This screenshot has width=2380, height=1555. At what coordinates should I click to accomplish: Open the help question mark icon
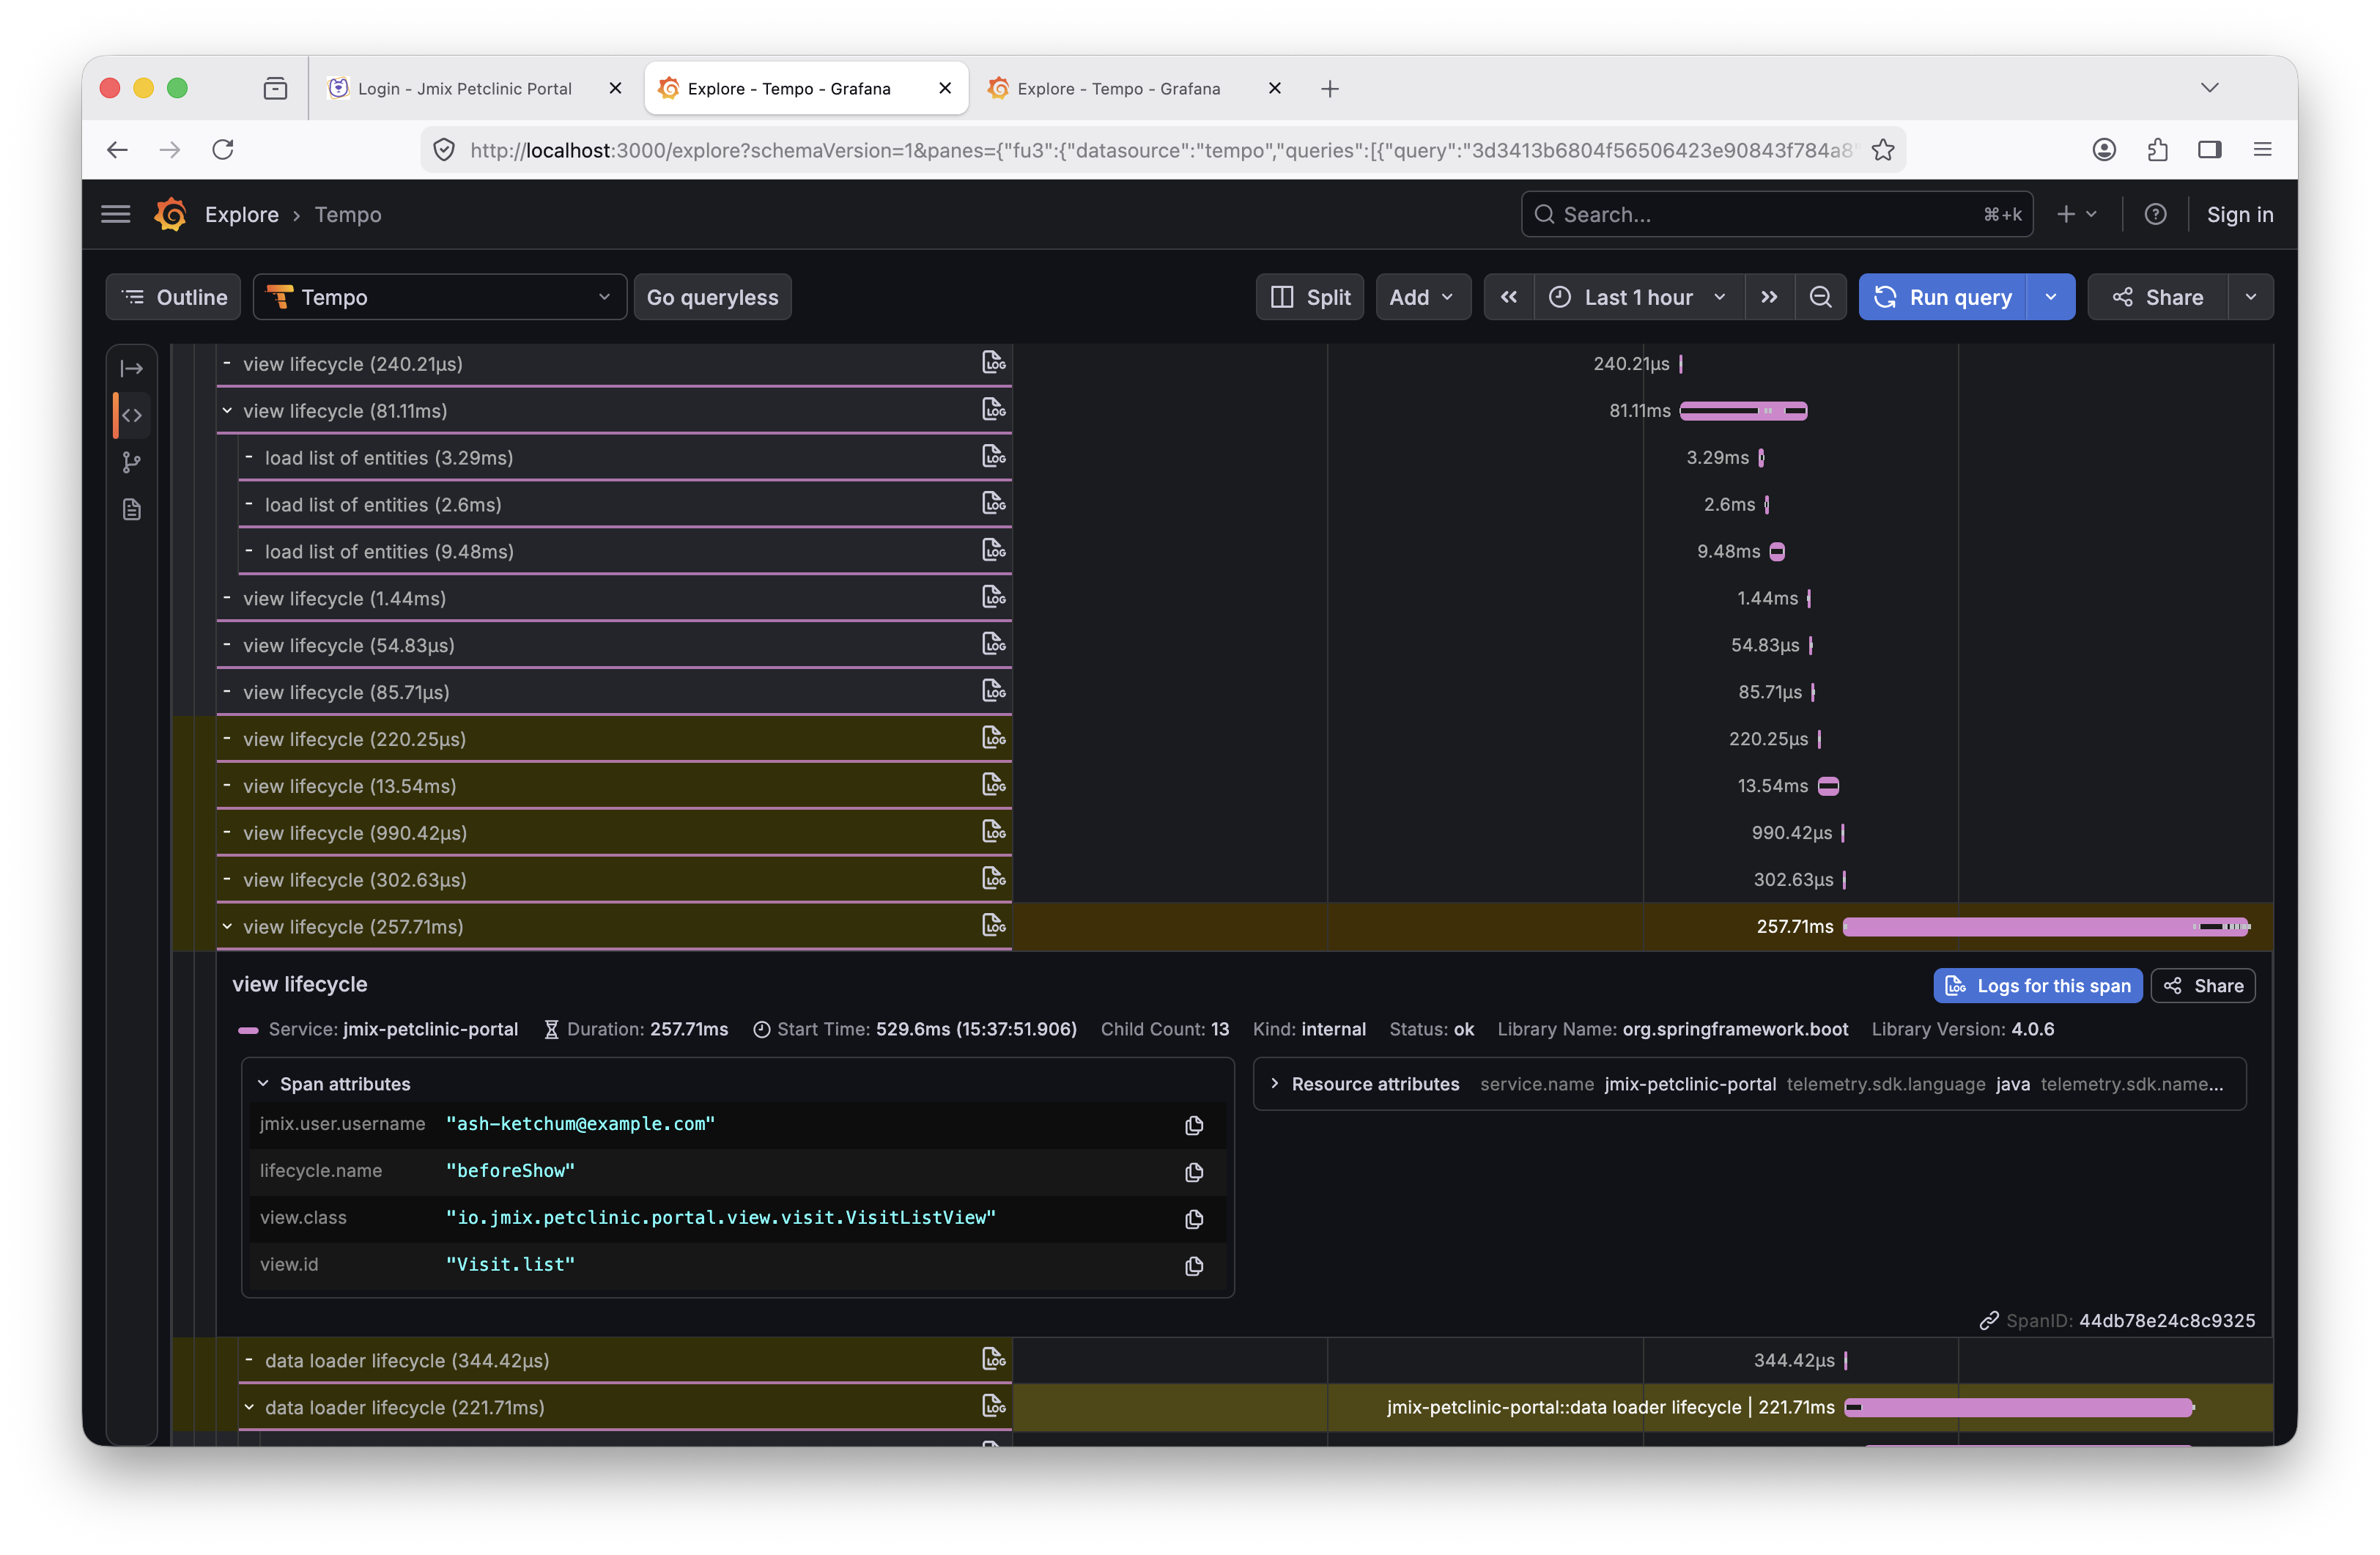2155,214
